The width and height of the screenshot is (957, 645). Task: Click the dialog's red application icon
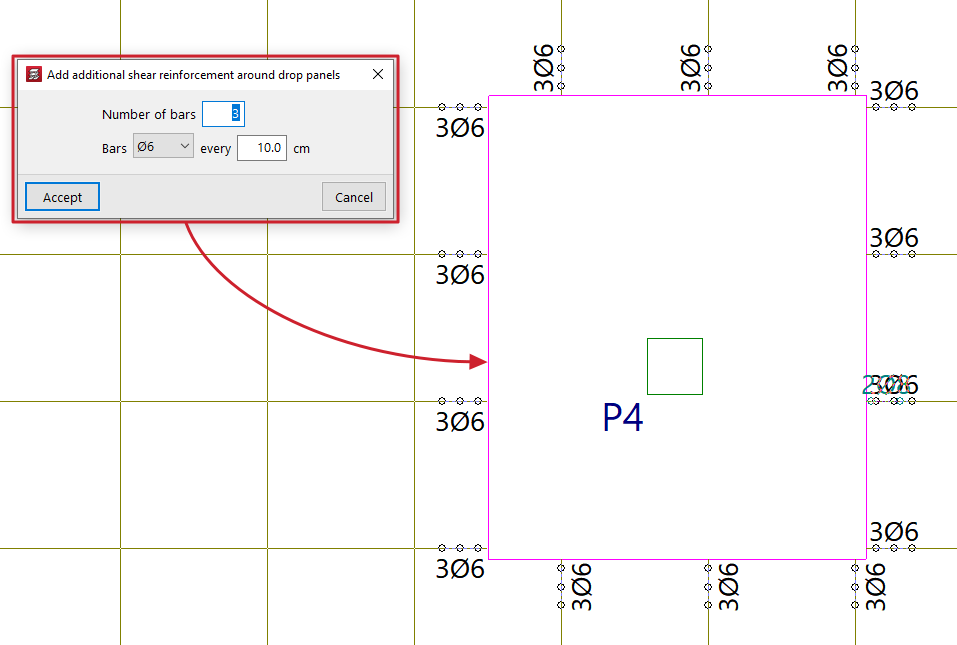click(34, 74)
